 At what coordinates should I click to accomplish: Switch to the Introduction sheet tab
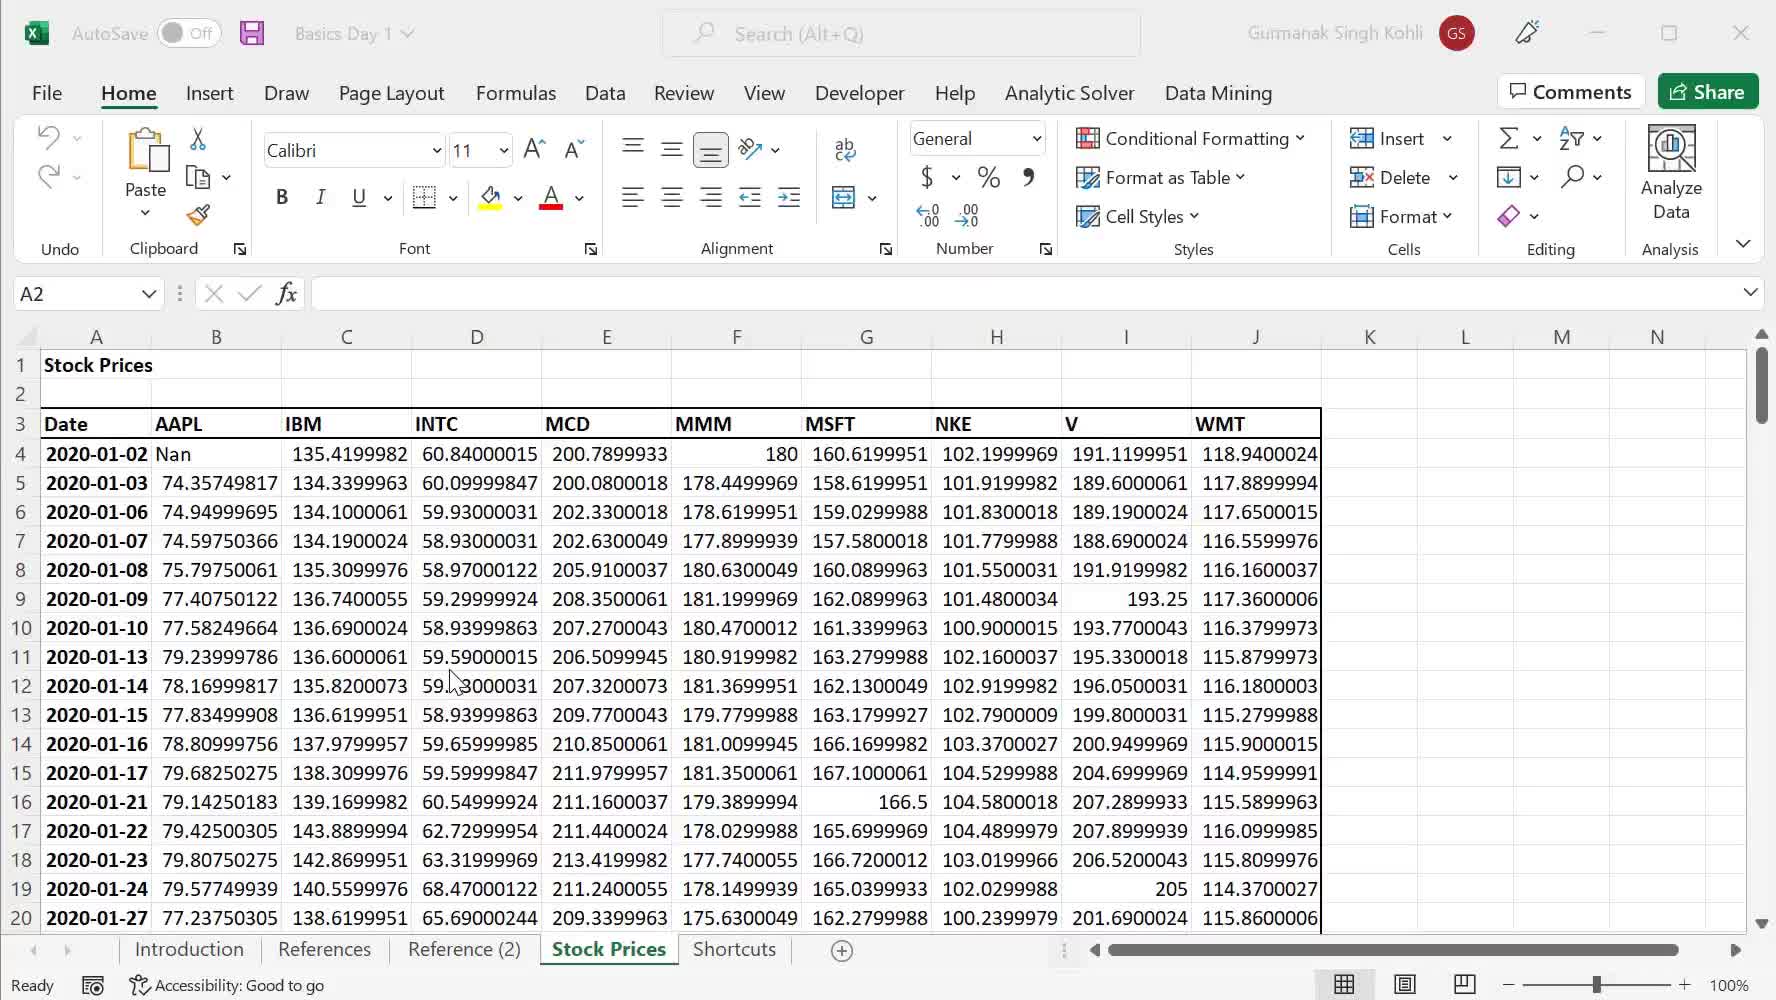coord(189,949)
